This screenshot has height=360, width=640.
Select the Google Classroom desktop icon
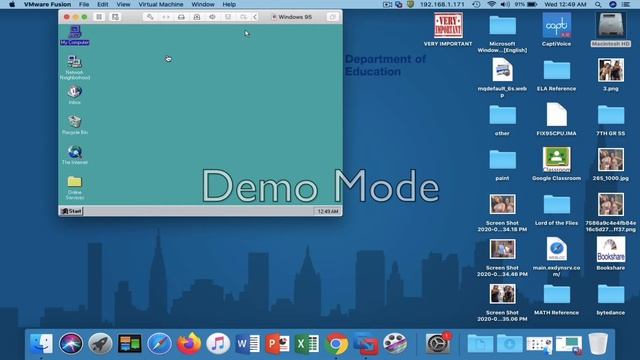coord(556,164)
